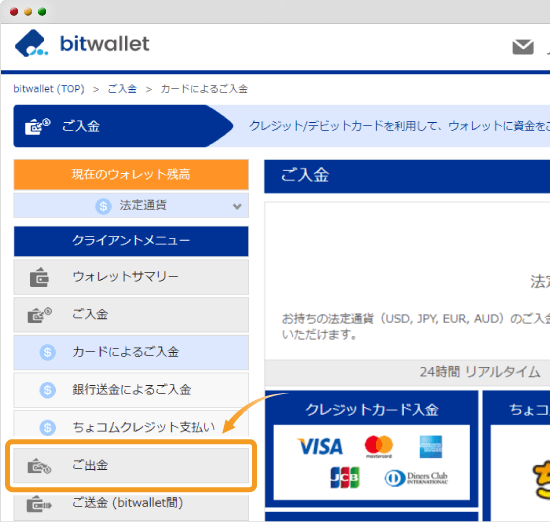The image size is (550, 522).
Task: Click the ご送金 (bitwallet間) transfer icon
Action: tap(39, 503)
